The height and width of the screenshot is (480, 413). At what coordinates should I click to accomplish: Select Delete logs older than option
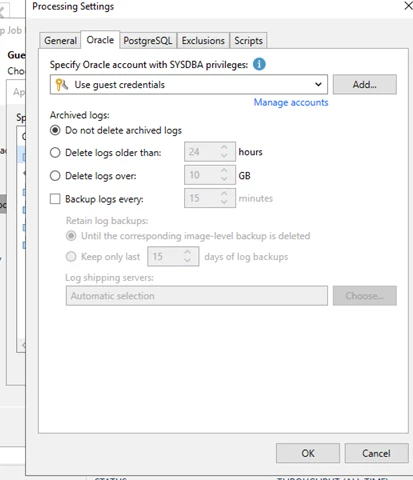[55, 153]
